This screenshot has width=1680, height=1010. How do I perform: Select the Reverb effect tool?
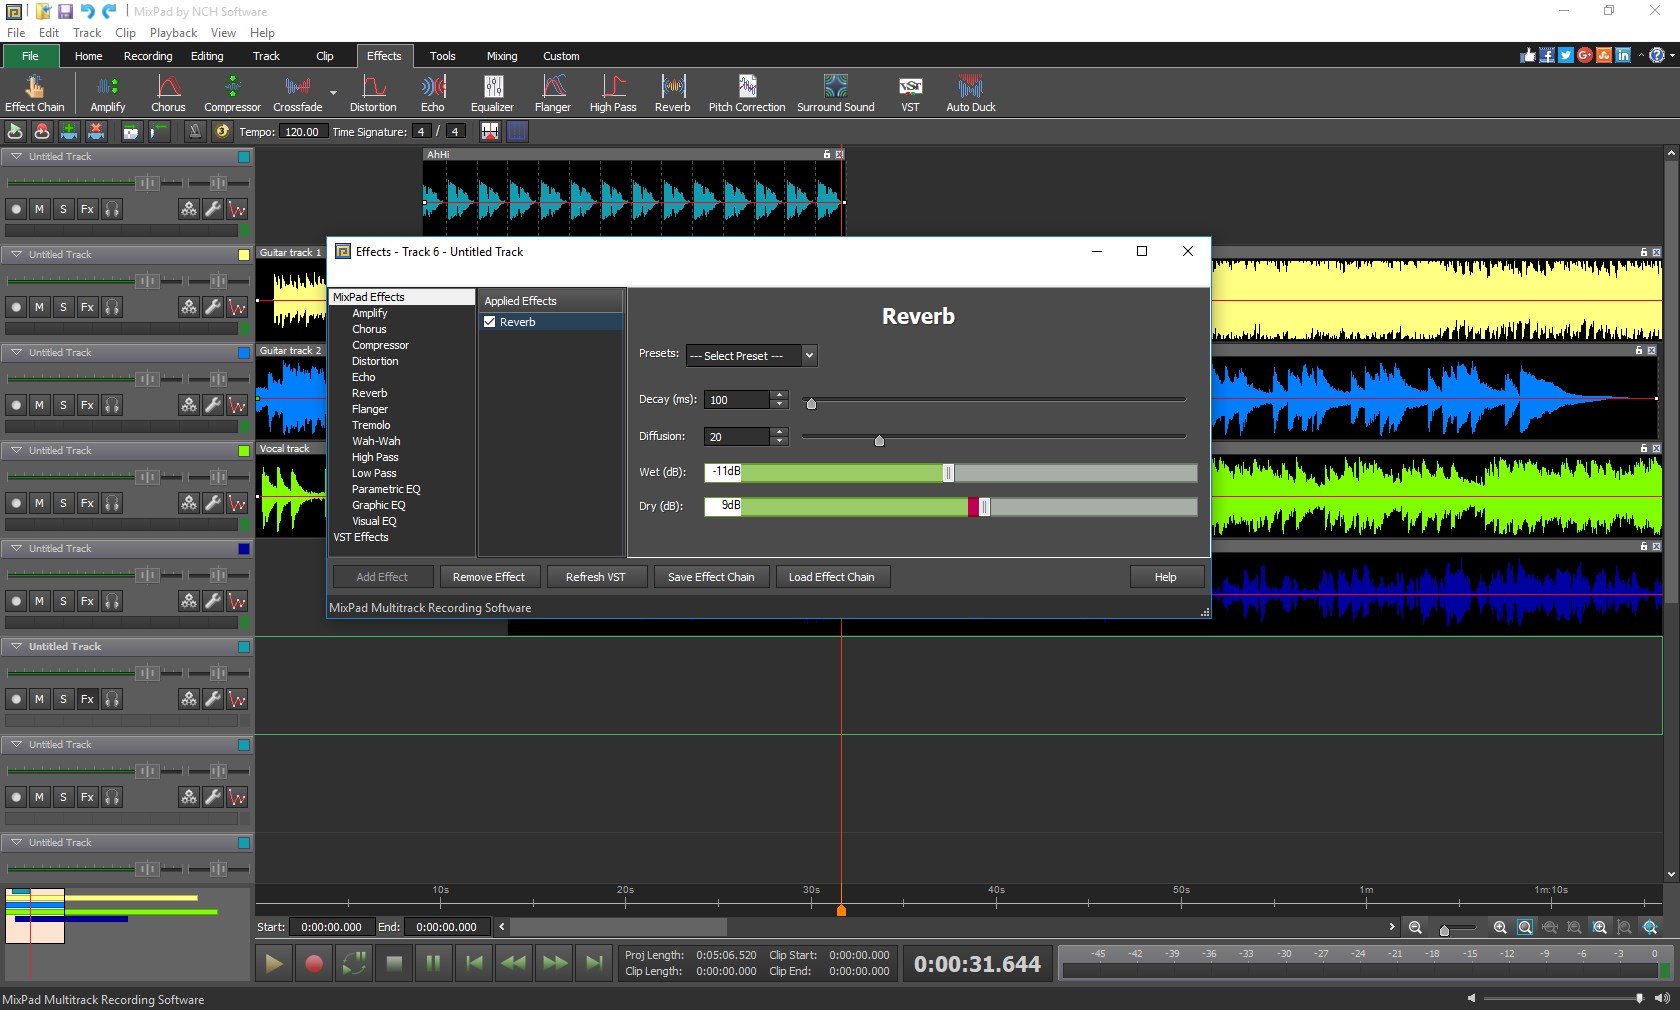point(672,92)
